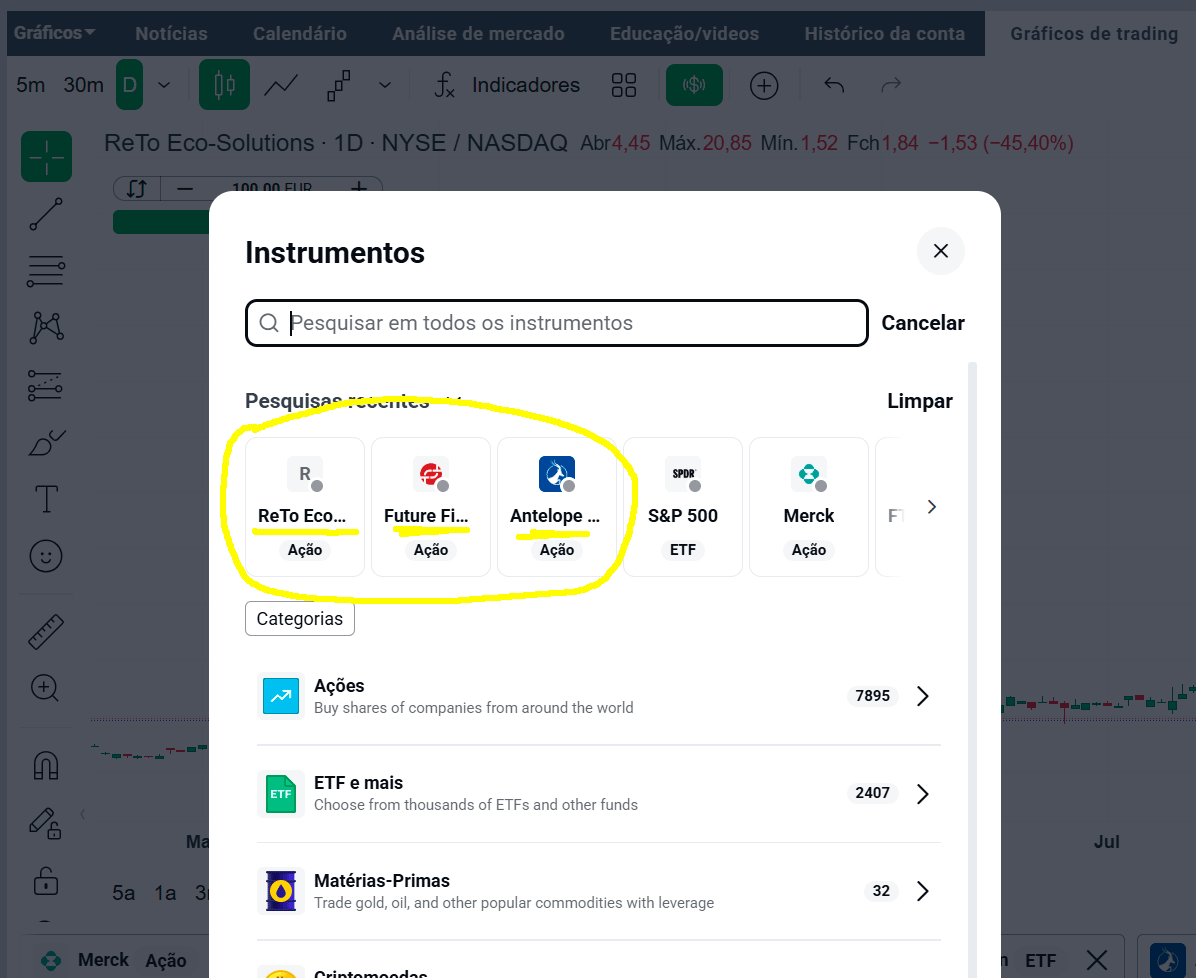Screen dimensions: 1196x978
Task: Close the Instrumentos dialog
Action: pyautogui.click(x=940, y=251)
